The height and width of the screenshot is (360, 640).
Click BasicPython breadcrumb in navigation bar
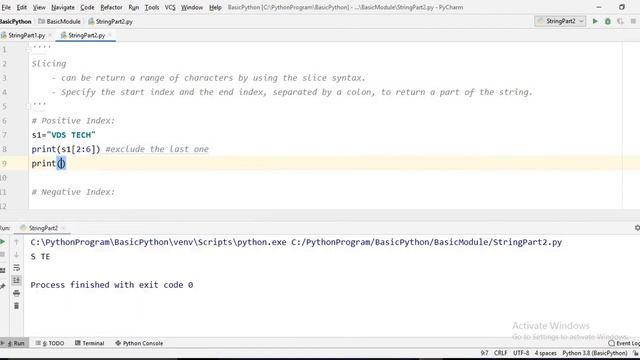pyautogui.click(x=16, y=22)
